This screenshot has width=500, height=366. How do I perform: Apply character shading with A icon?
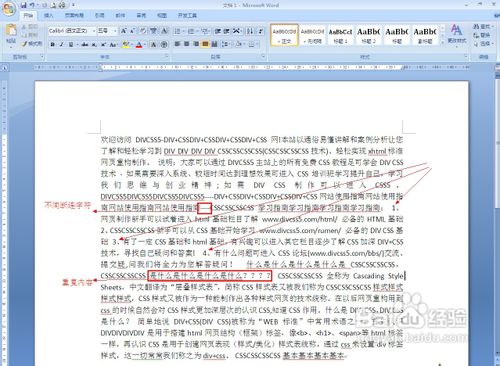(x=153, y=44)
